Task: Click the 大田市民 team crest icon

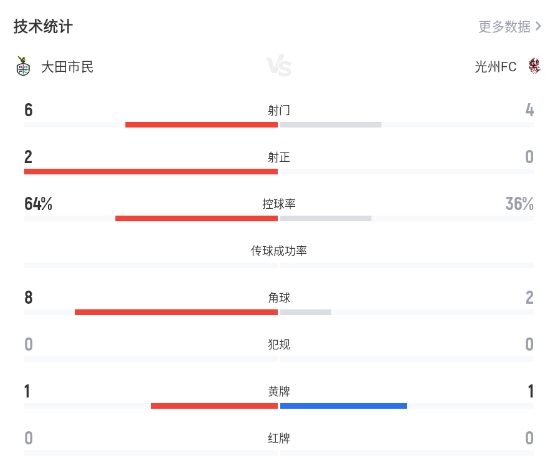Action: pos(23,66)
